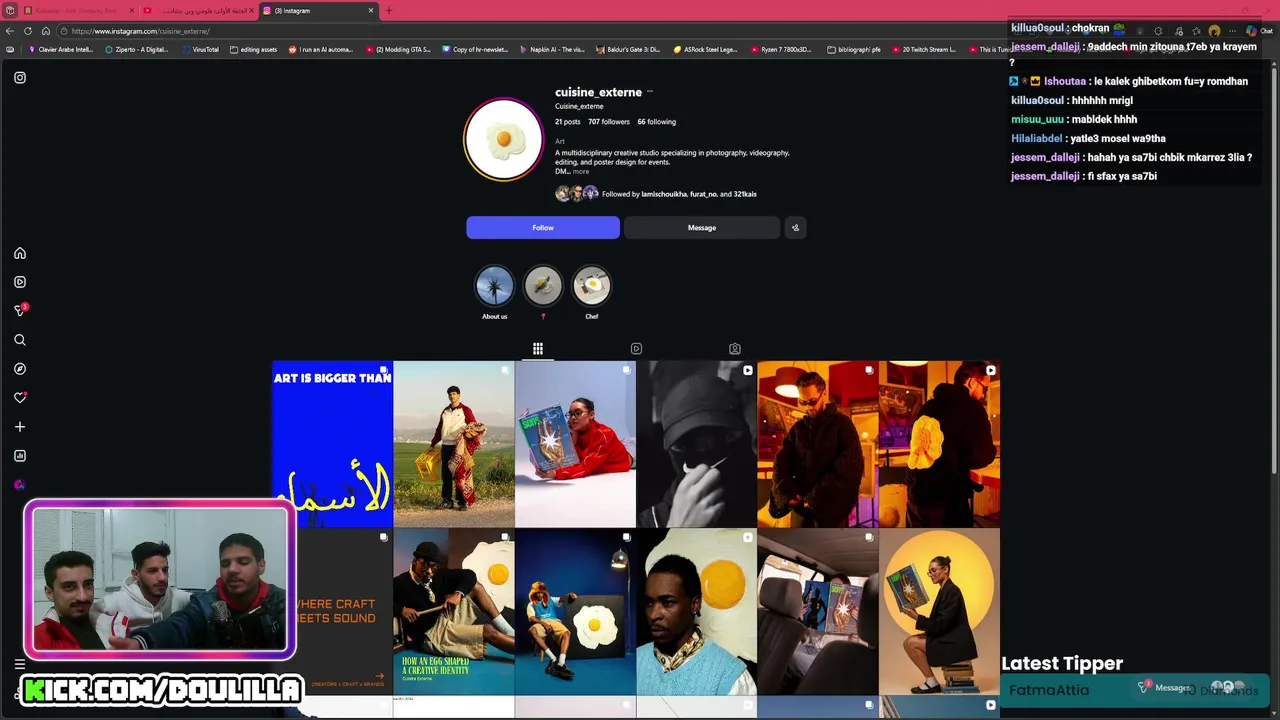Screen dimensions: 1280x720
Task: Open Notifications heart icon
Action: [x=20, y=398]
